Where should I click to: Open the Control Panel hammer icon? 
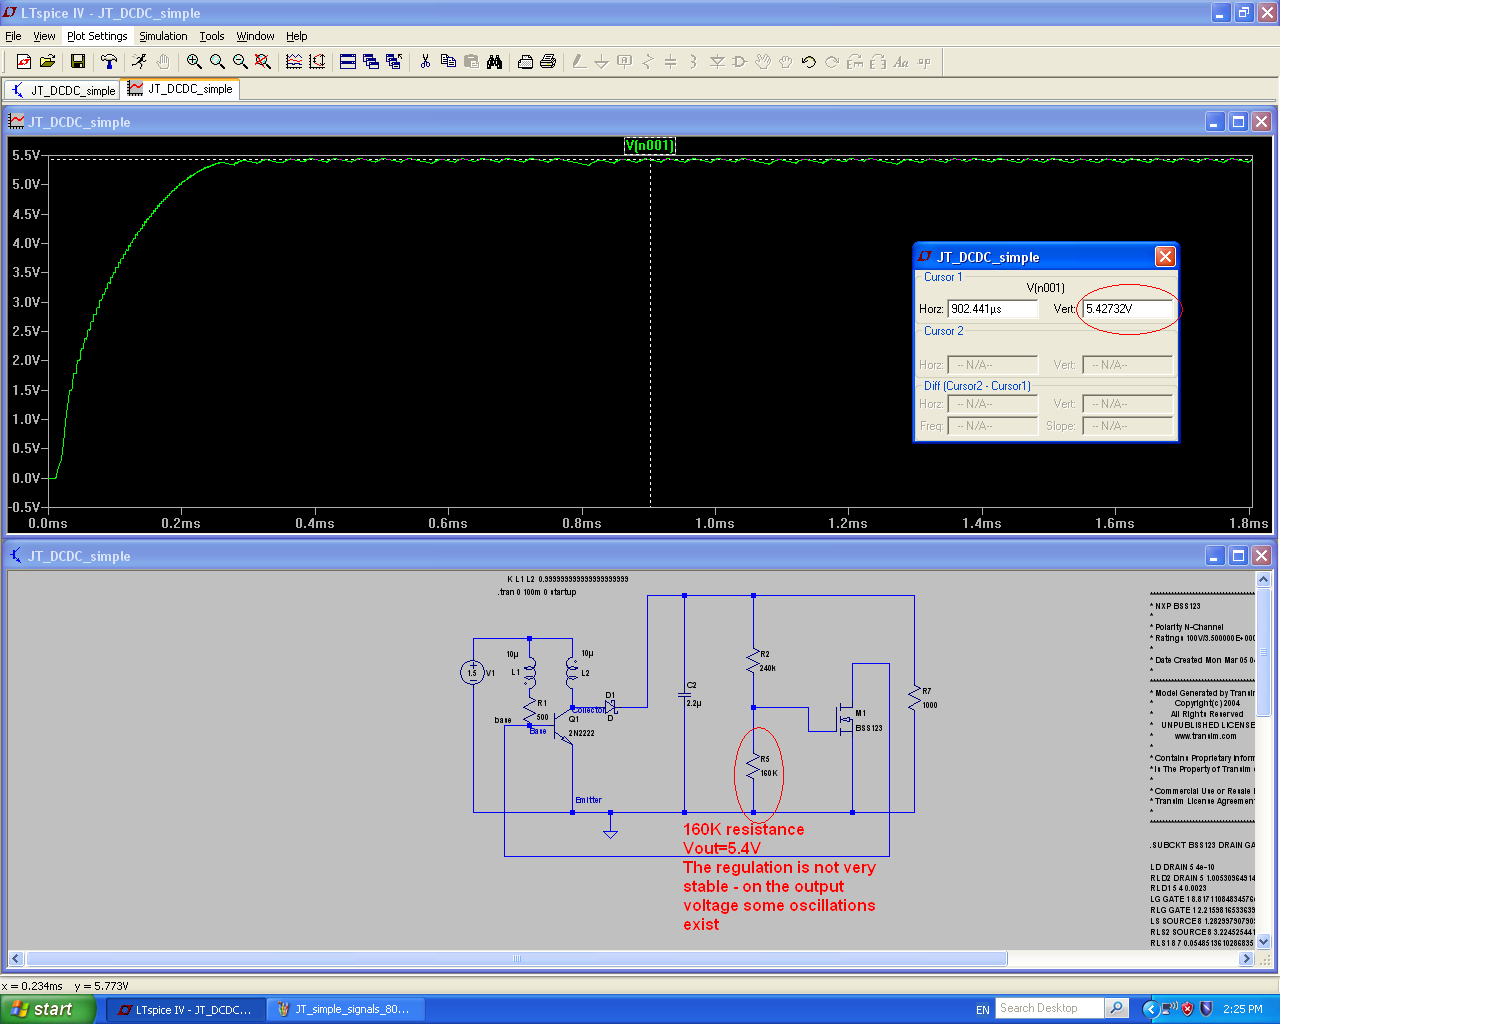pyautogui.click(x=109, y=62)
